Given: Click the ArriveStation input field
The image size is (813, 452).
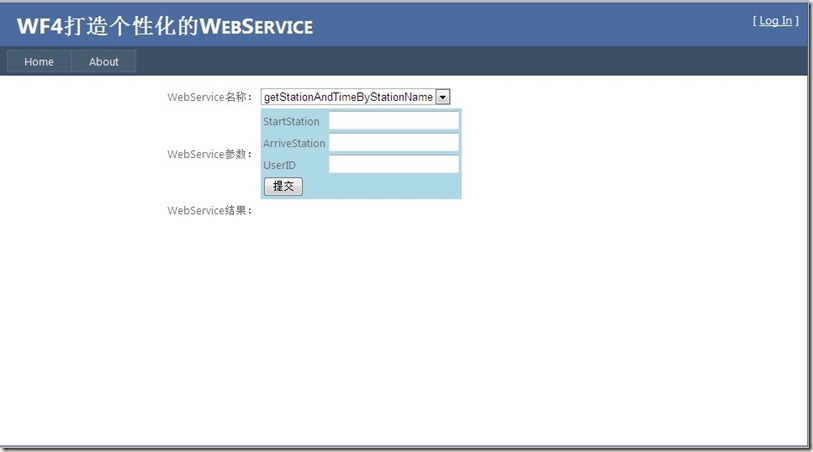Looking at the screenshot, I should tap(394, 143).
